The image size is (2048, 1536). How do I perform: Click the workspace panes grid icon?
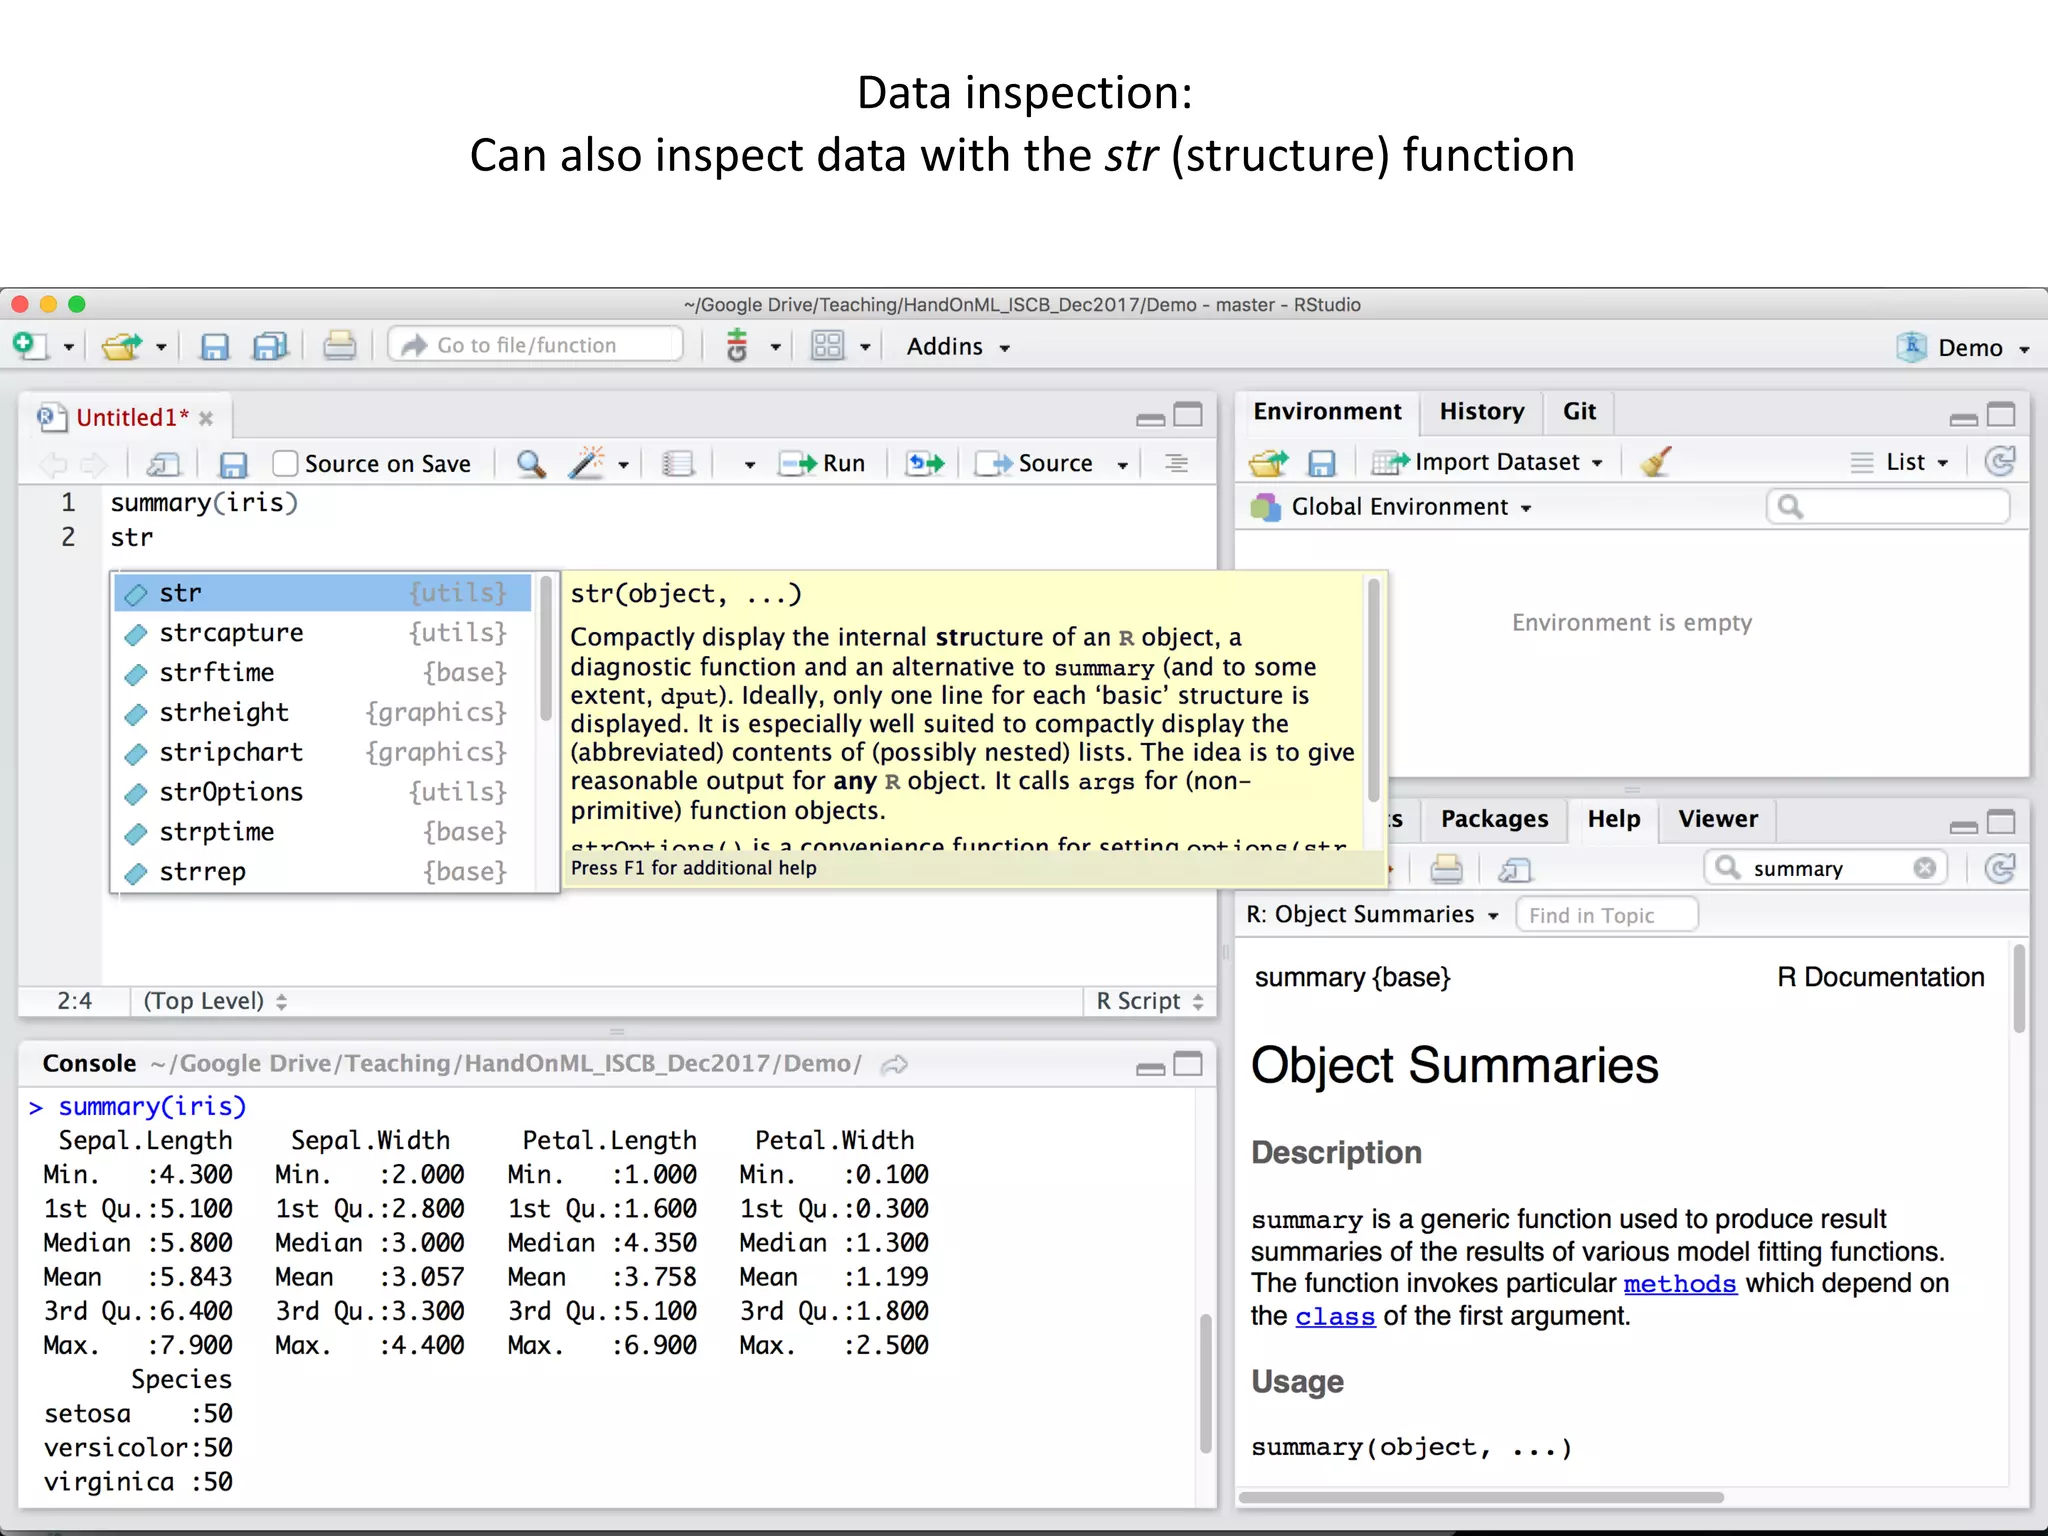(827, 346)
